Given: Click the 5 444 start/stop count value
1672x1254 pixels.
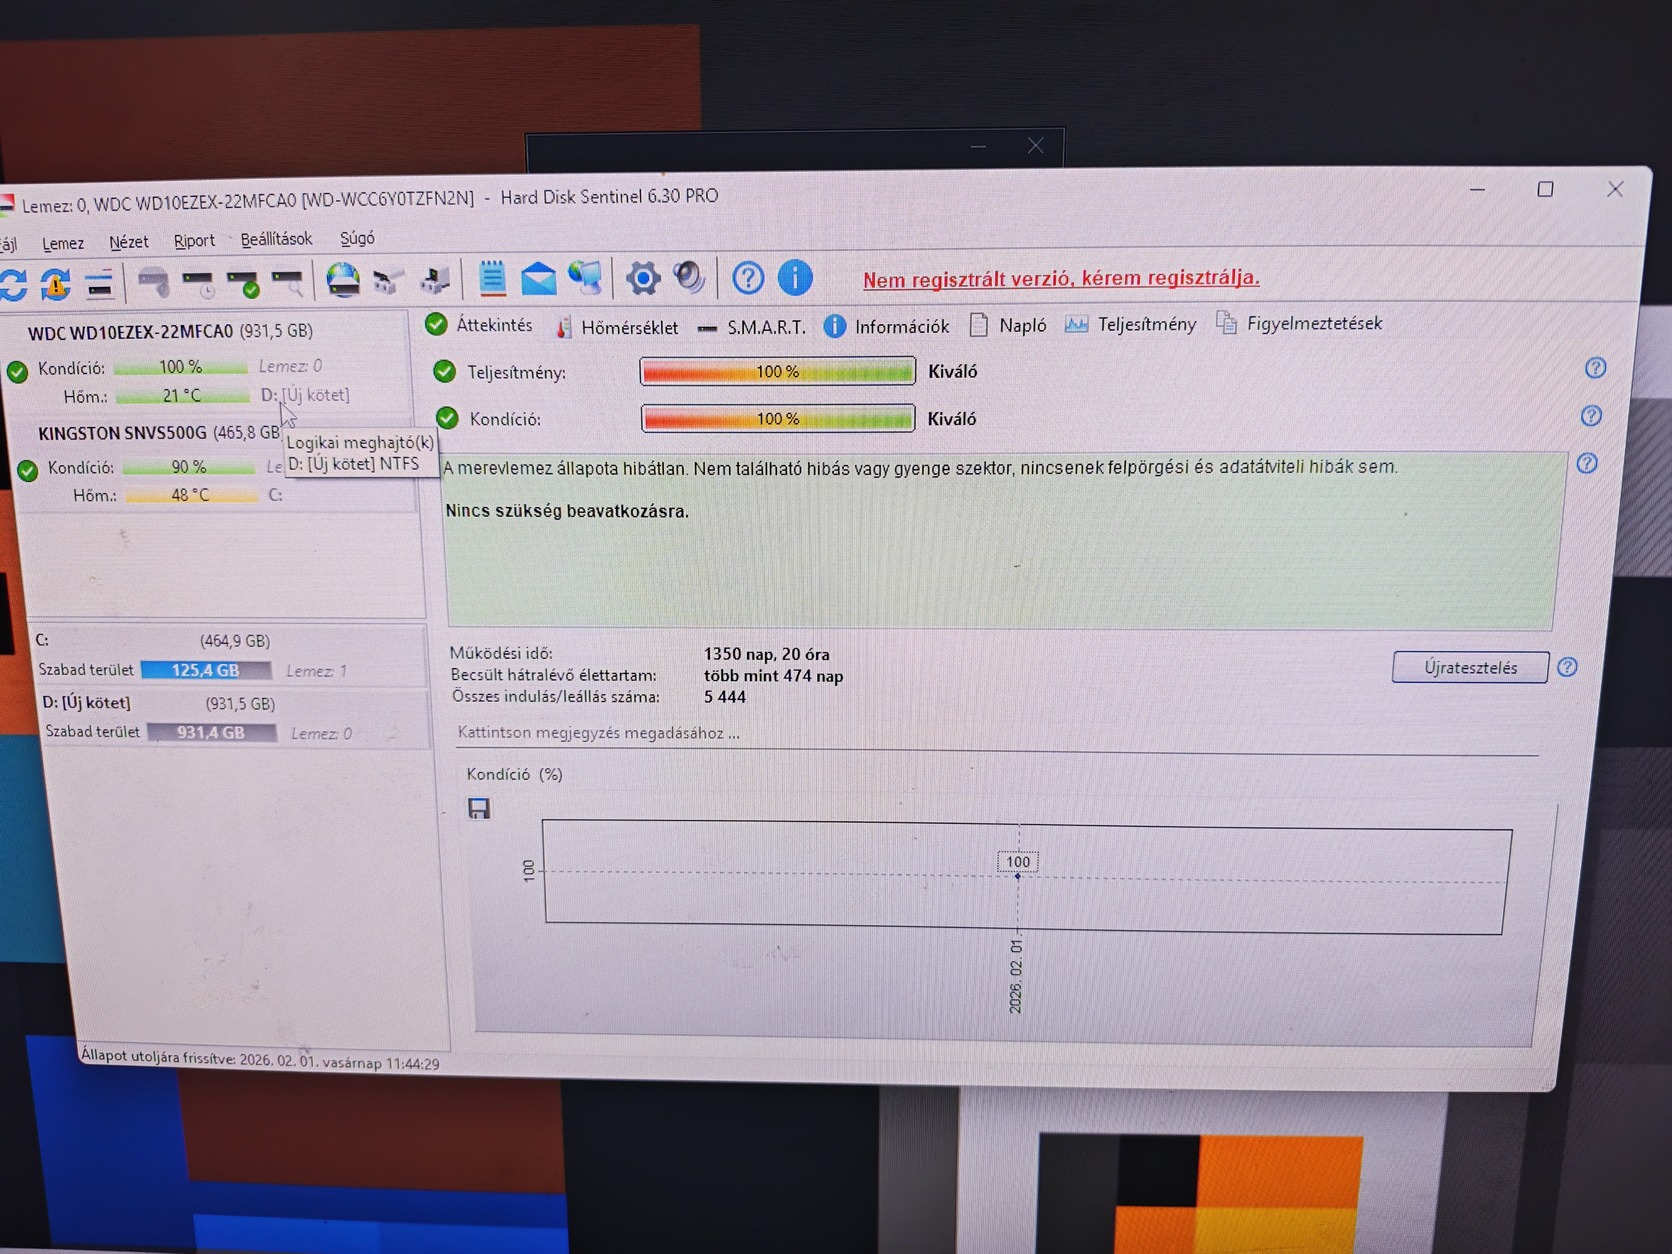Looking at the screenshot, I should 725,697.
